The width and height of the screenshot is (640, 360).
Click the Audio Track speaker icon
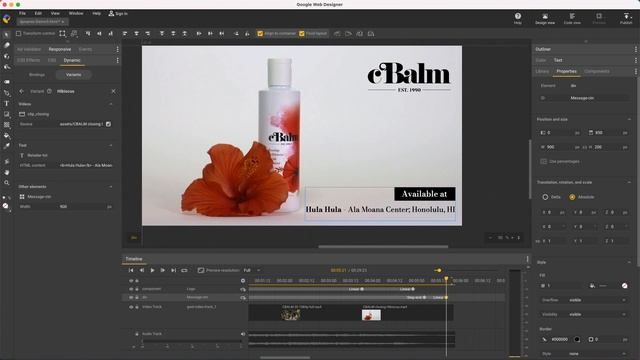243,334
